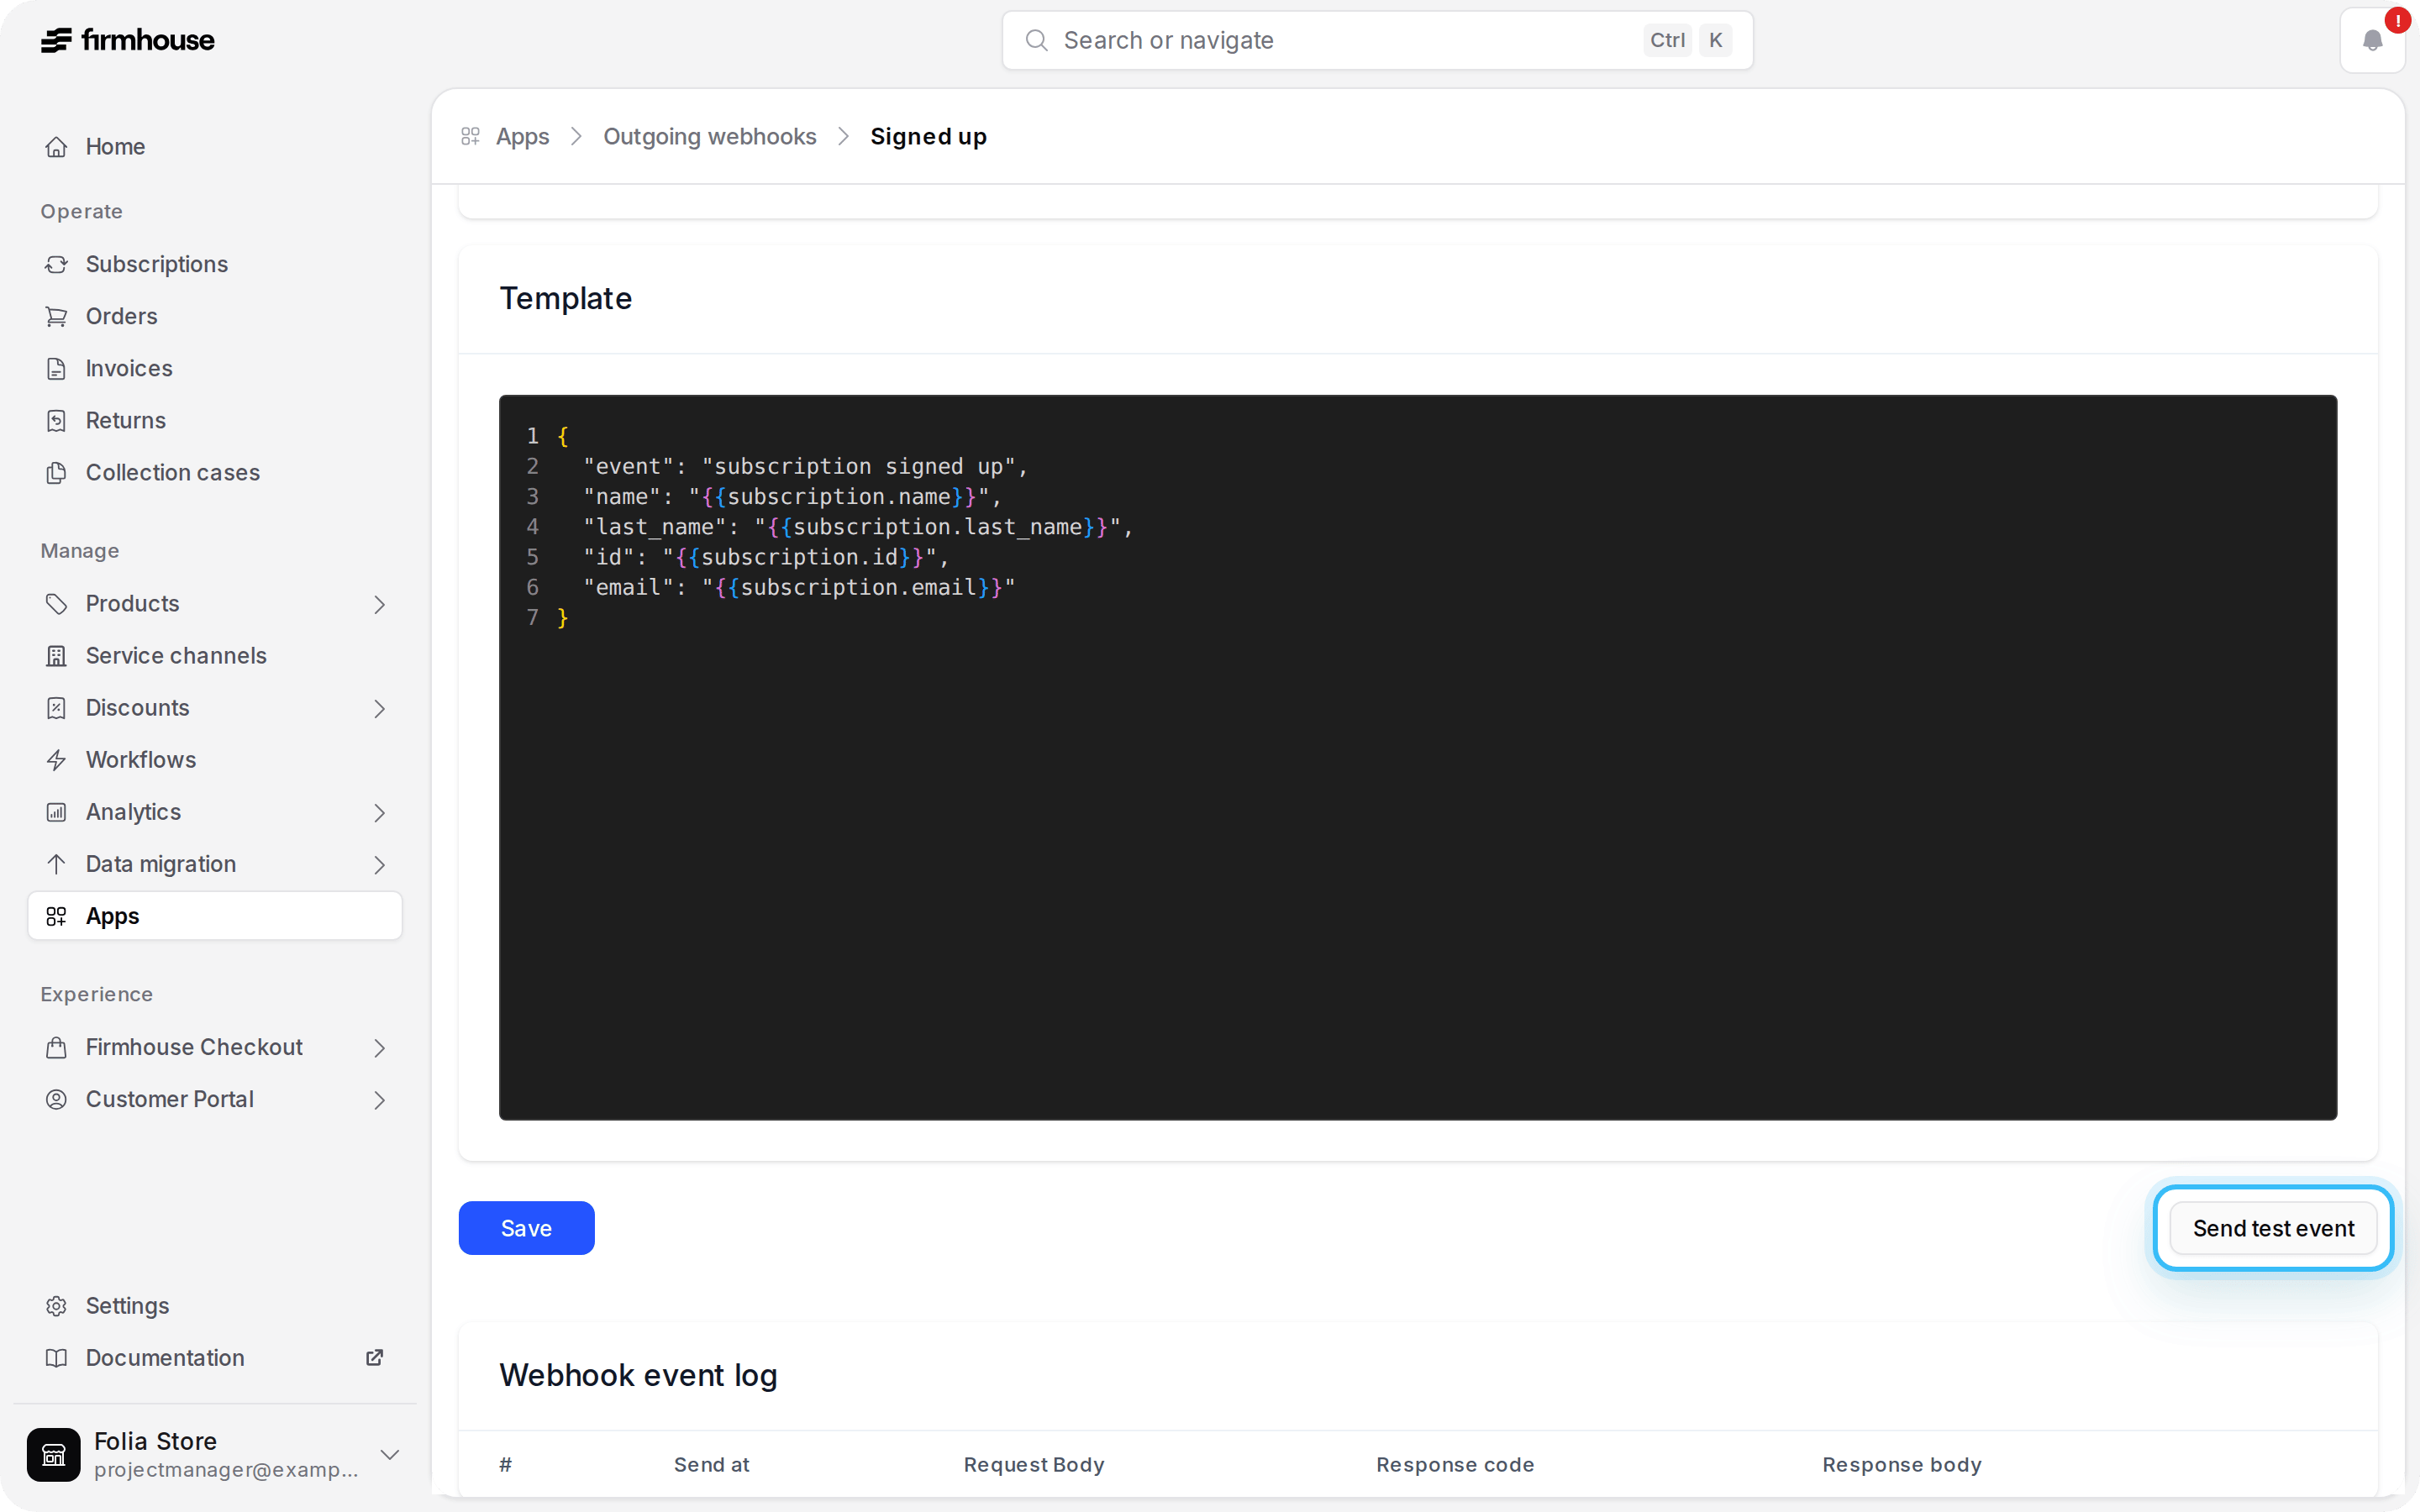Click the Home house icon
This screenshot has width=2420, height=1512.
[x=57, y=147]
